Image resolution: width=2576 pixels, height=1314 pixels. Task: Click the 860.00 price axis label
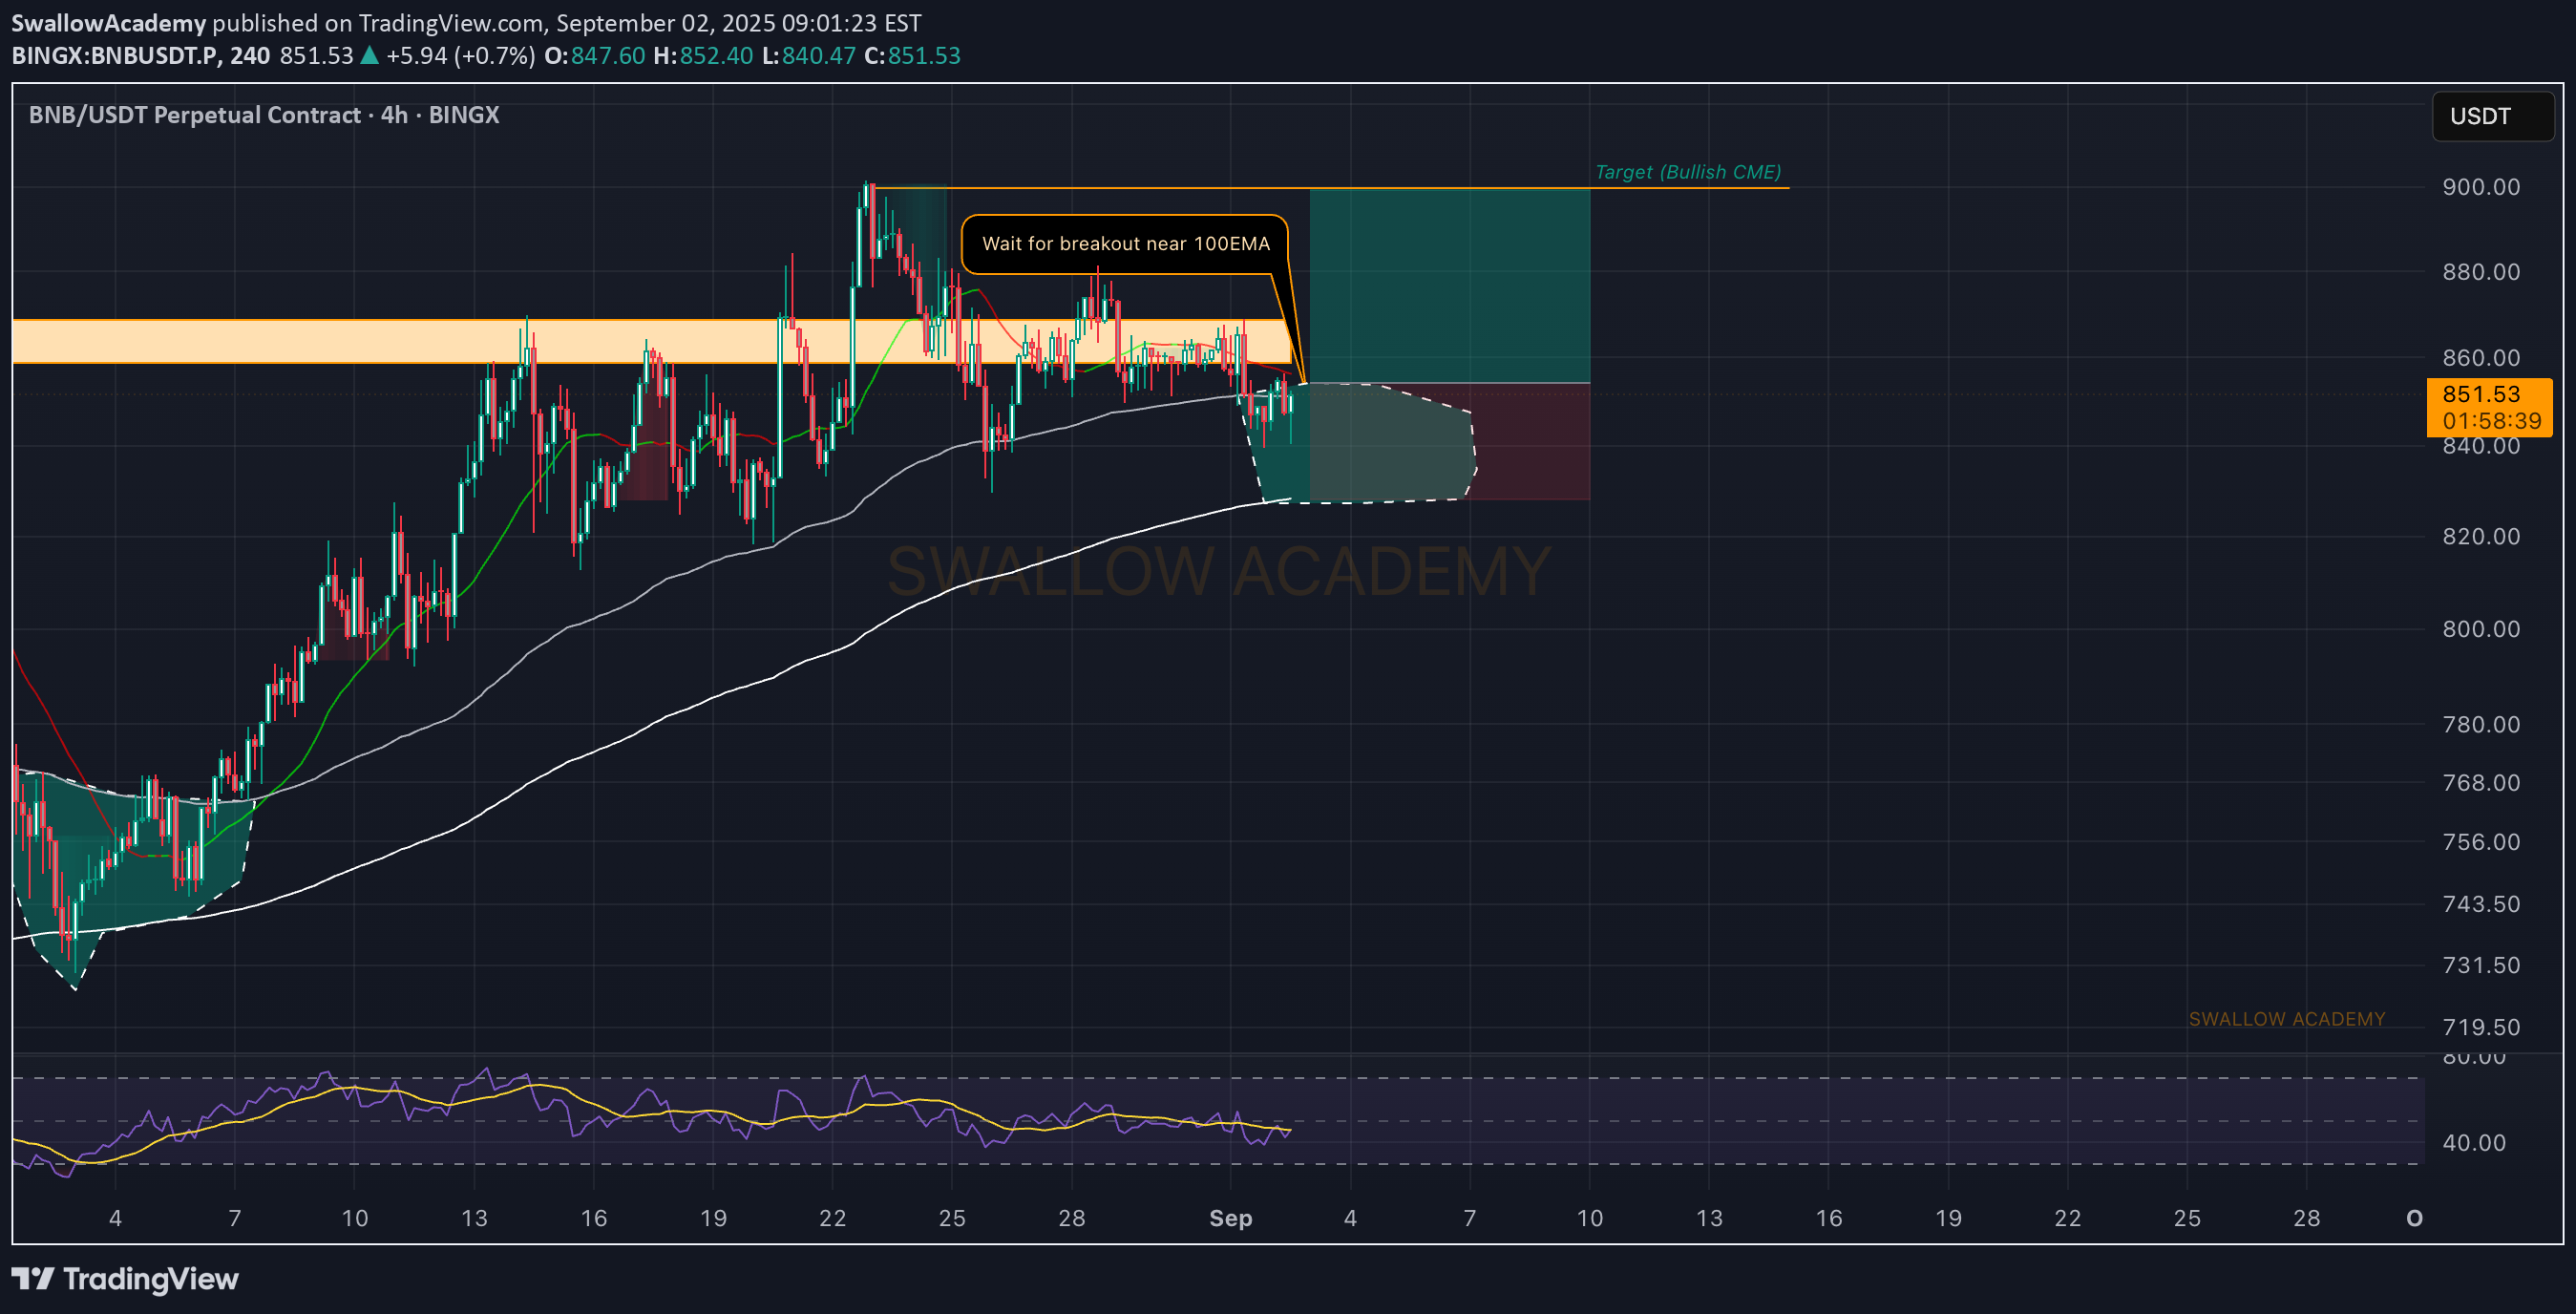2481,358
